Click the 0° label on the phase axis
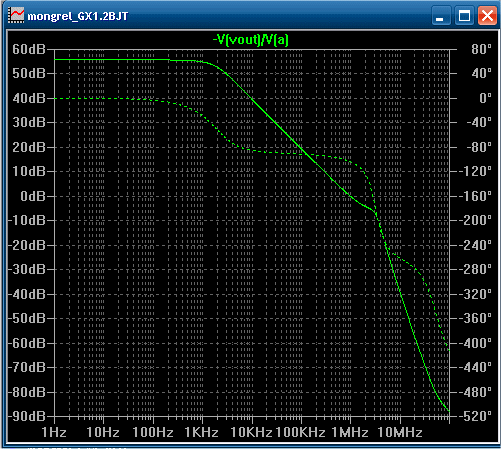The width and height of the screenshot is (501, 449). coord(485,98)
